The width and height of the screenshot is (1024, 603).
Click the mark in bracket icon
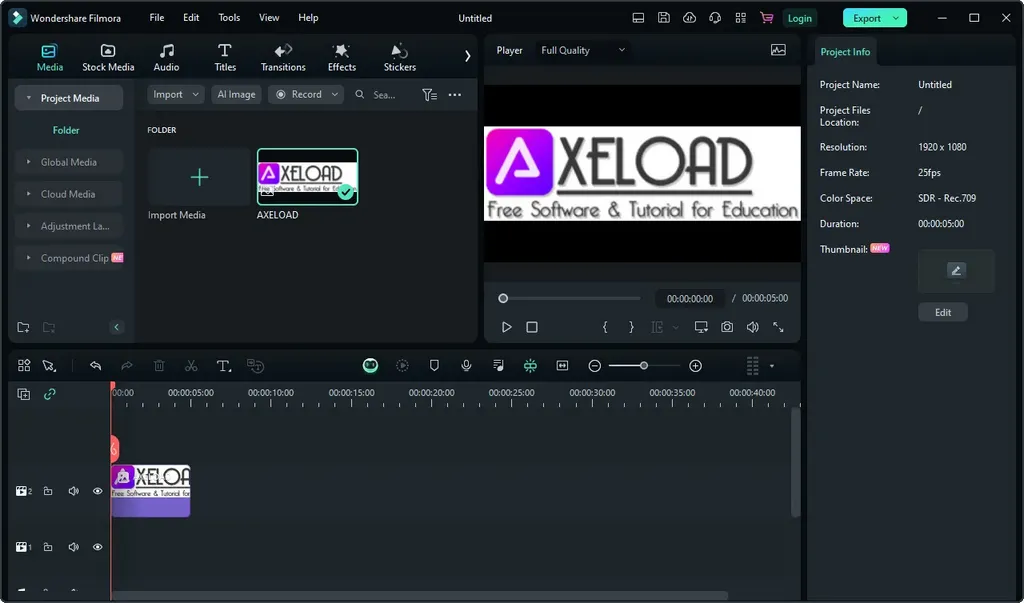[x=605, y=327]
